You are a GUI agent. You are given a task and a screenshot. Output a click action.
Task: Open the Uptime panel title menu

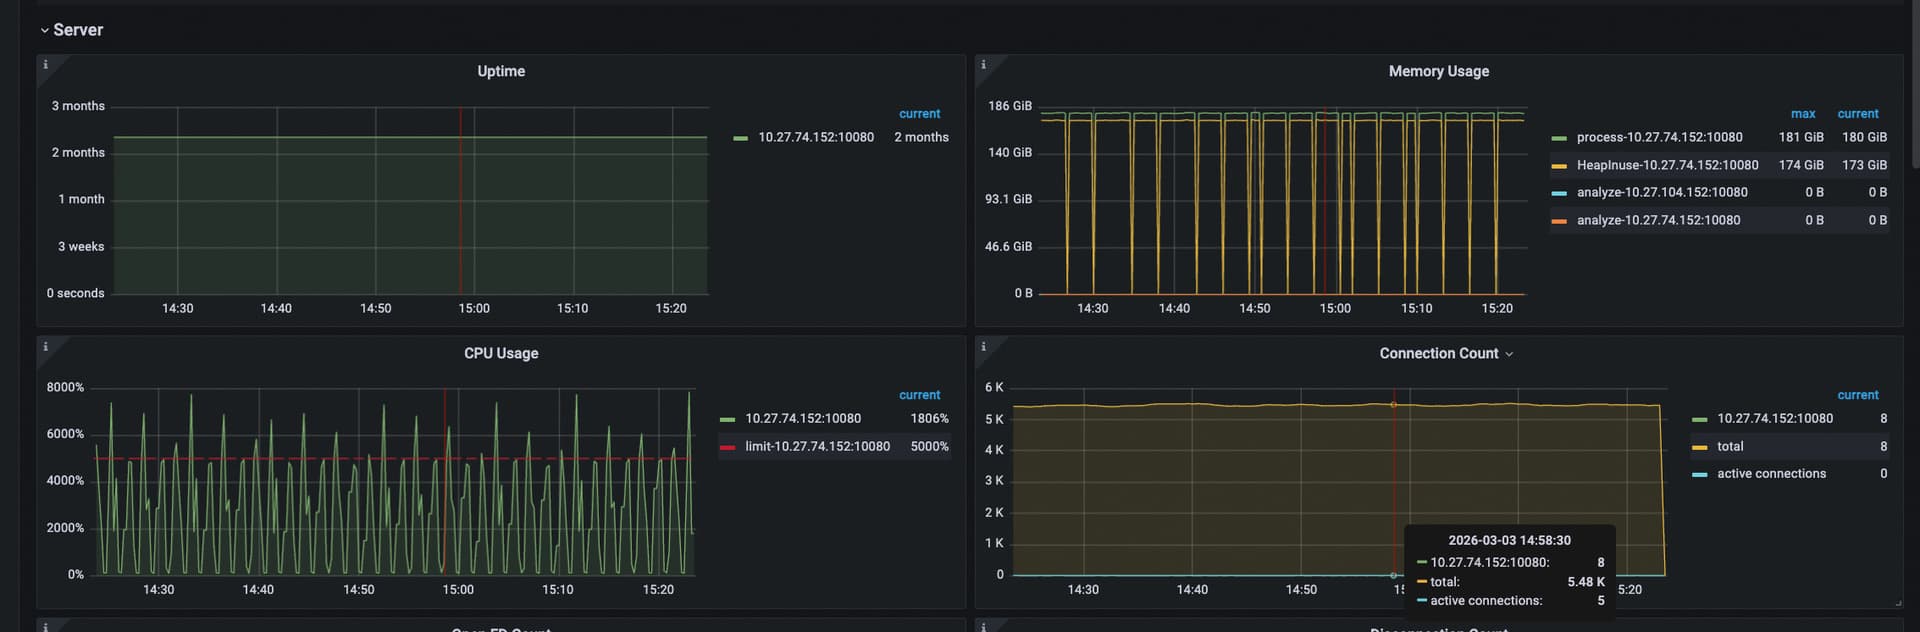(501, 71)
